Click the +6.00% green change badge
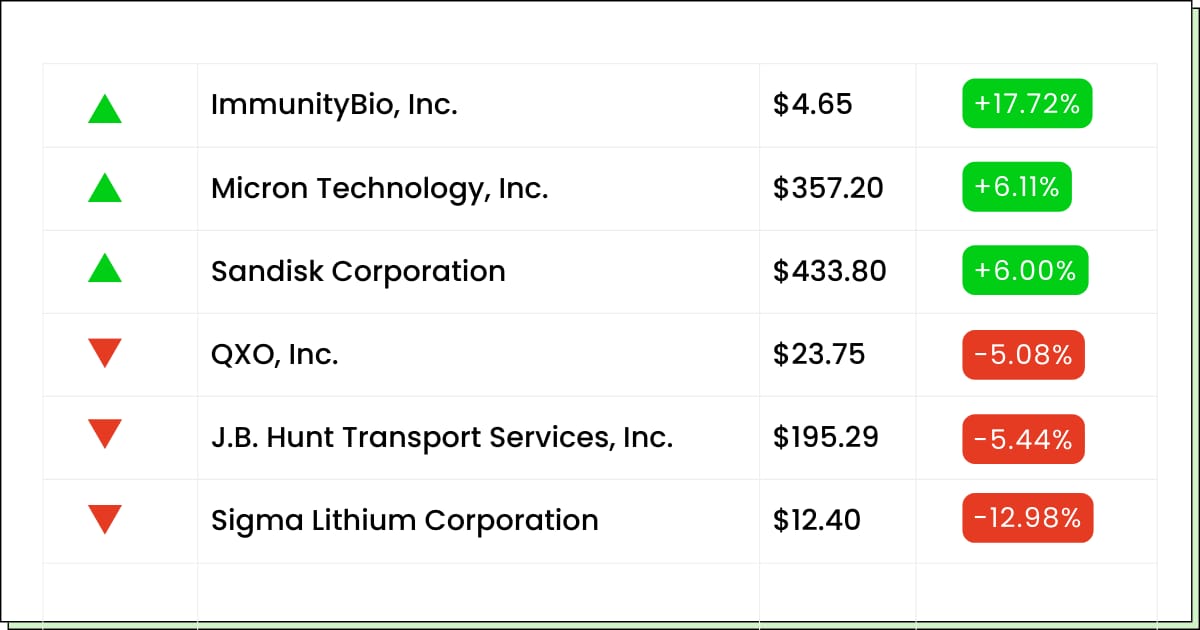 (1025, 270)
